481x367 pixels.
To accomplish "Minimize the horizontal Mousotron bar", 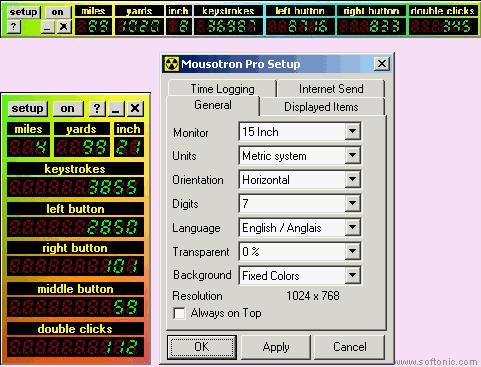I will pyautogui.click(x=47, y=26).
